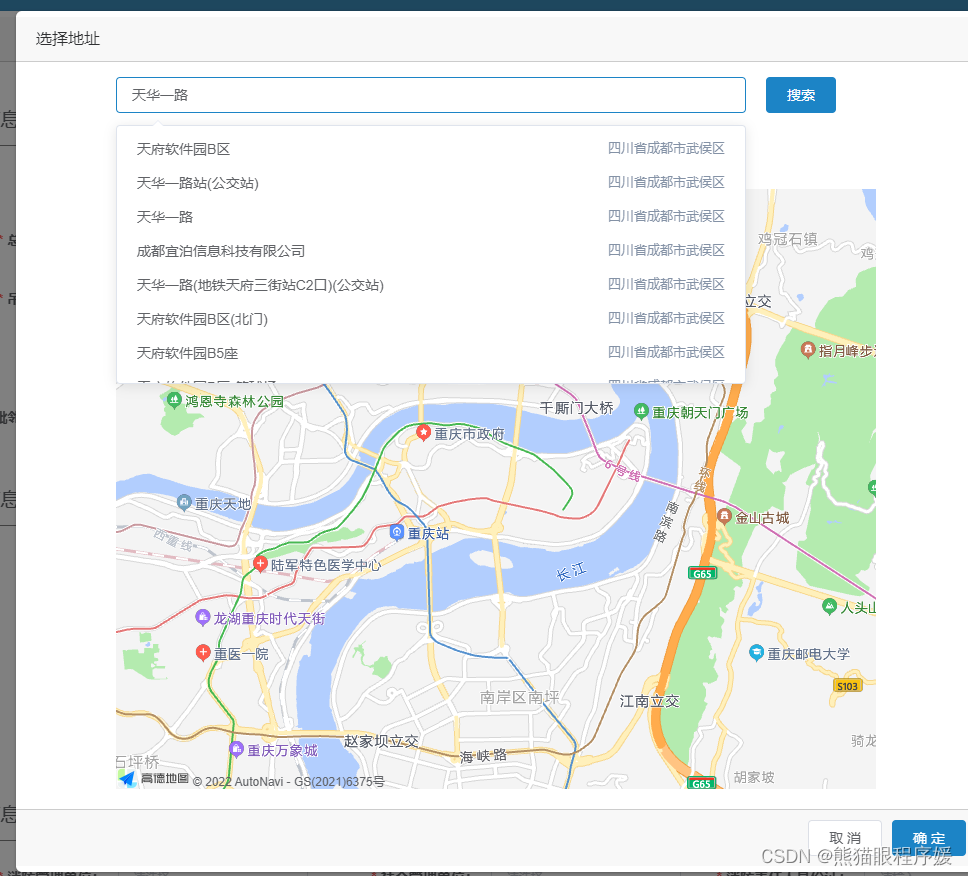Click the 人头山 mountain marker icon
968x876 pixels.
(x=830, y=606)
